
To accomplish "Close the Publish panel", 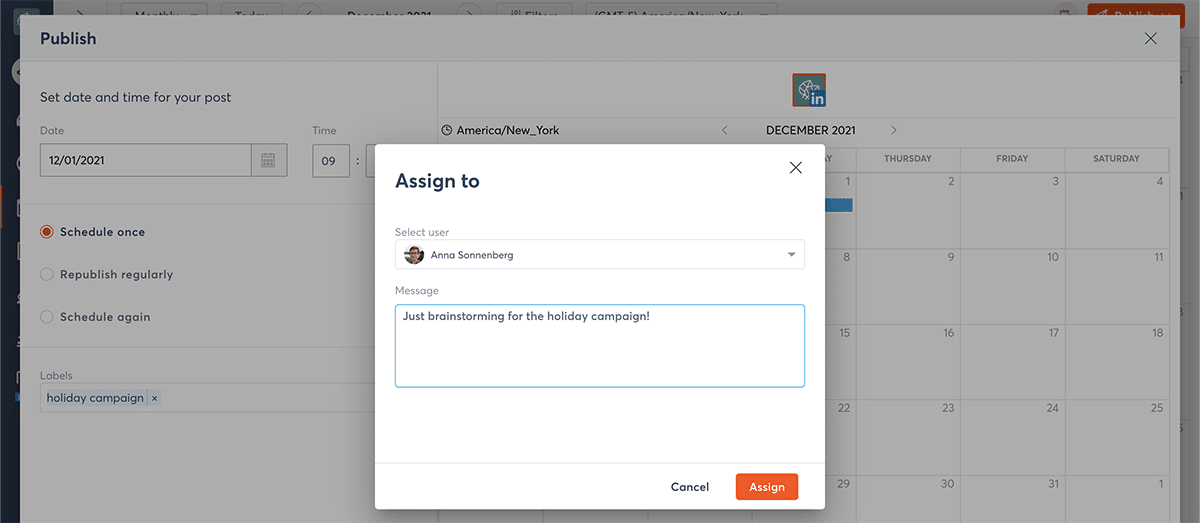I will pos(1150,39).
